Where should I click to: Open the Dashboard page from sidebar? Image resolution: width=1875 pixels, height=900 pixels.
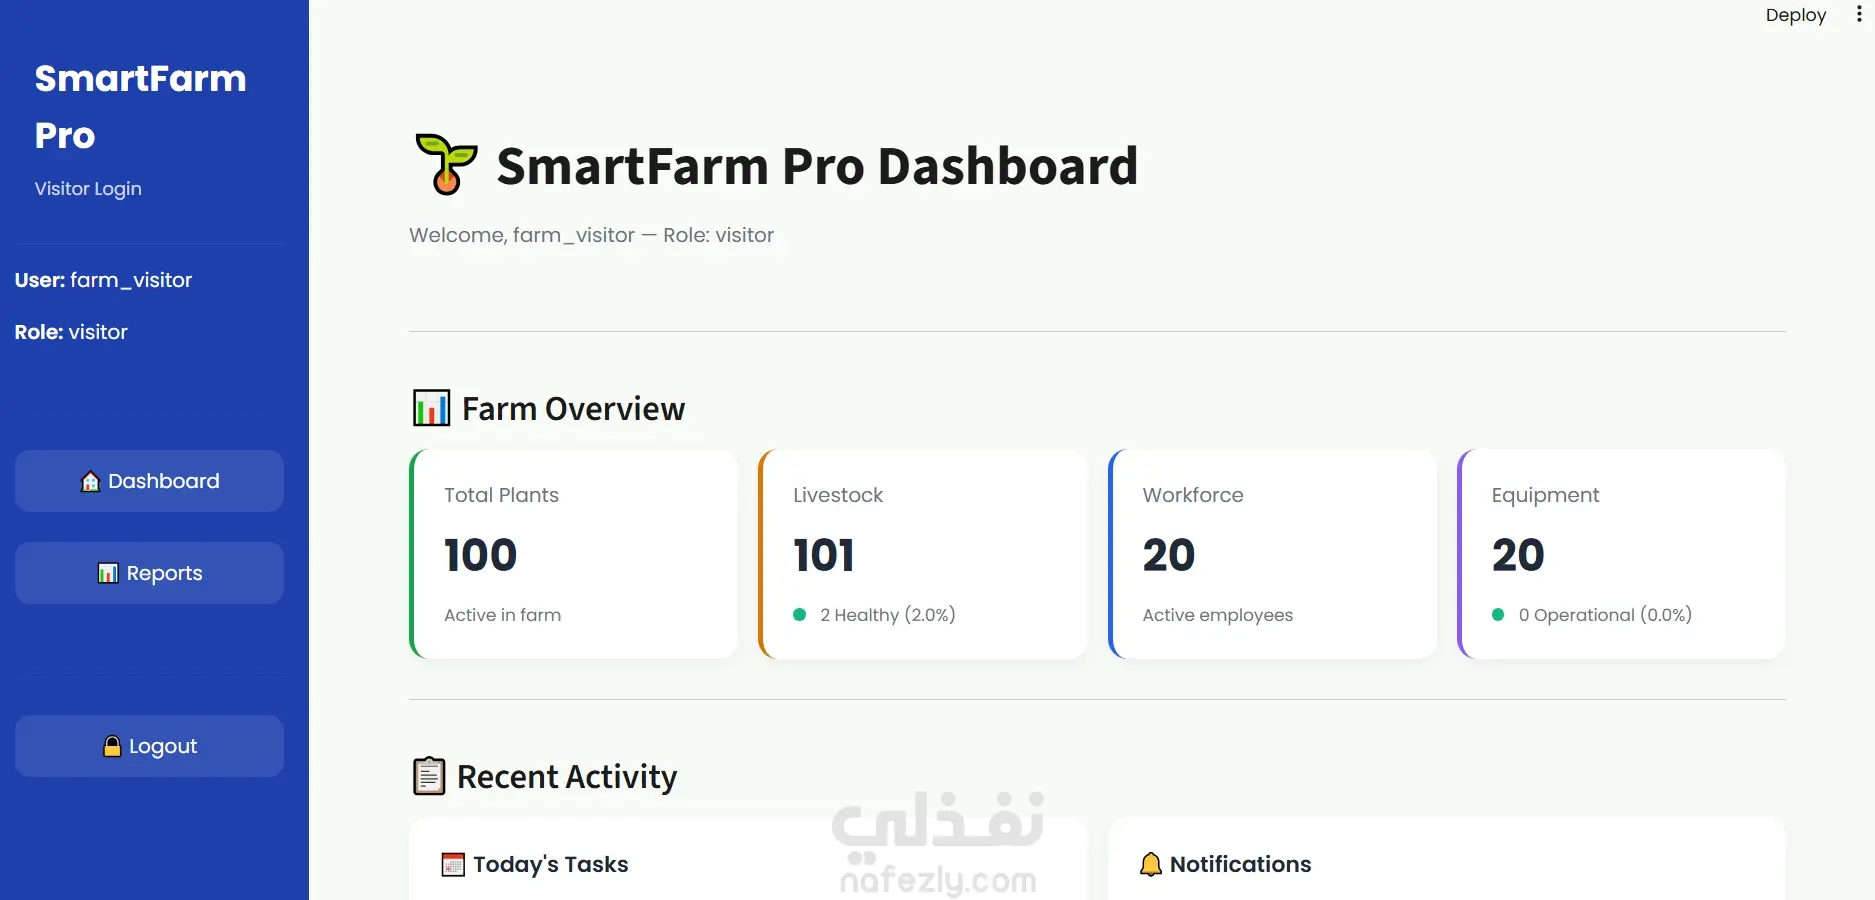(149, 481)
